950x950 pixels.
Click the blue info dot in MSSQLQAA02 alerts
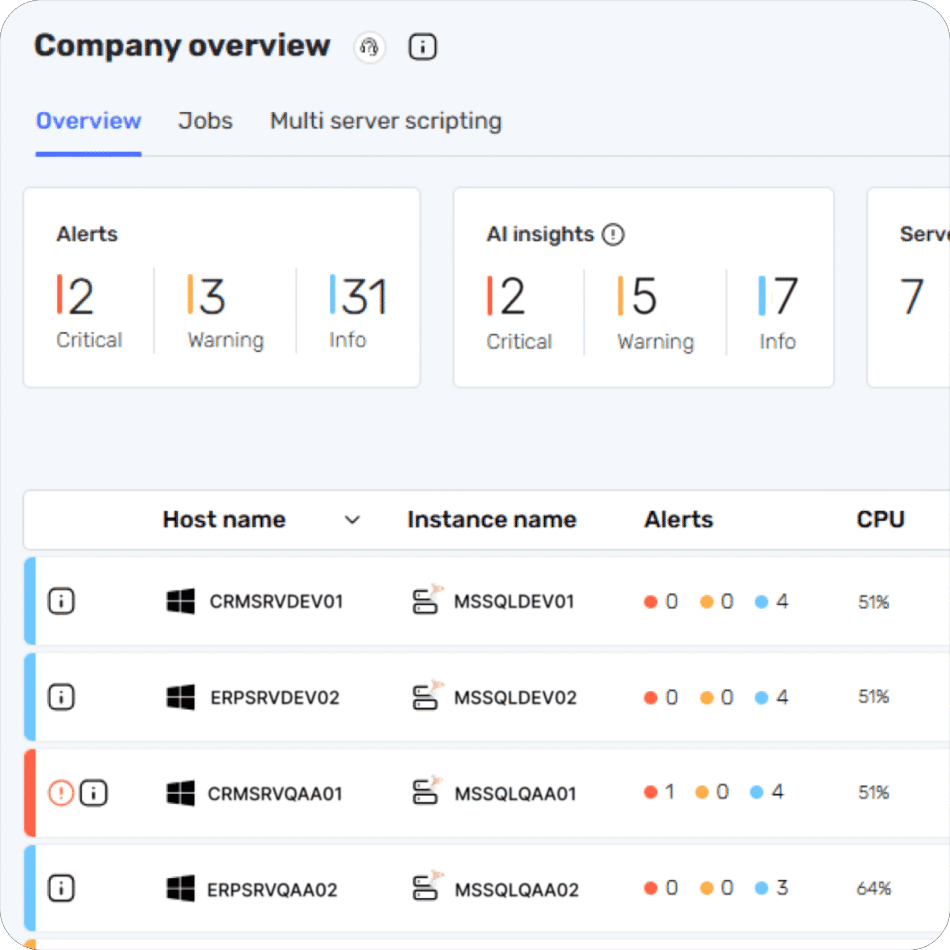[762, 888]
